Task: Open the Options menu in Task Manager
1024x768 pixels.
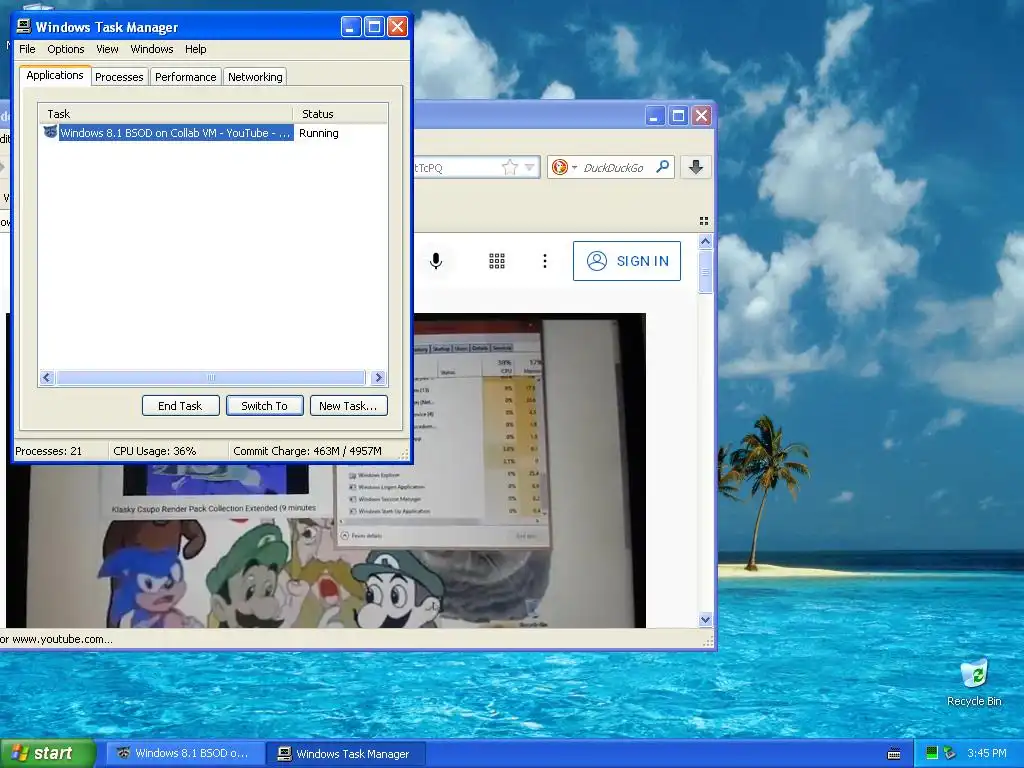Action: tap(65, 49)
